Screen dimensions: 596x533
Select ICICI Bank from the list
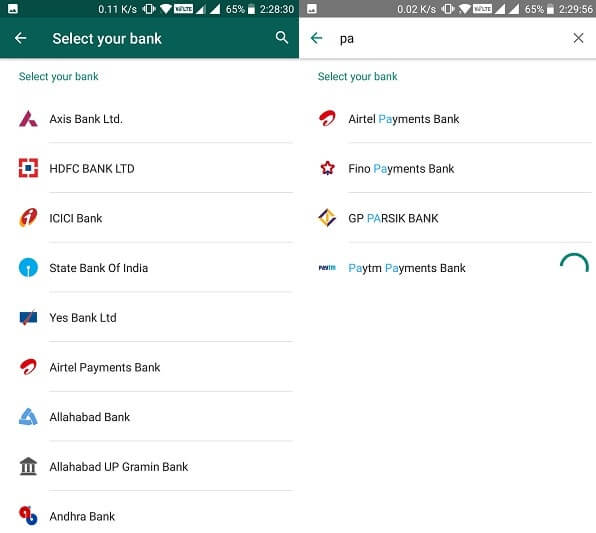point(149,218)
